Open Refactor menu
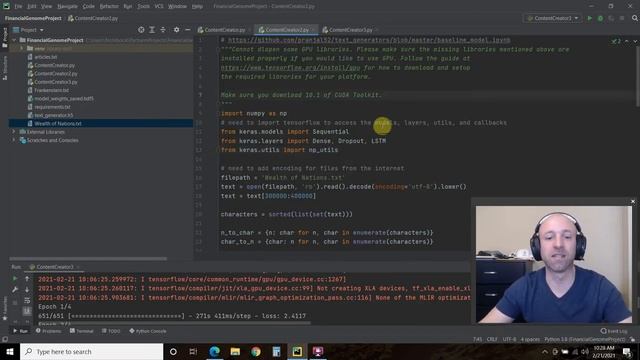 [109, 6]
